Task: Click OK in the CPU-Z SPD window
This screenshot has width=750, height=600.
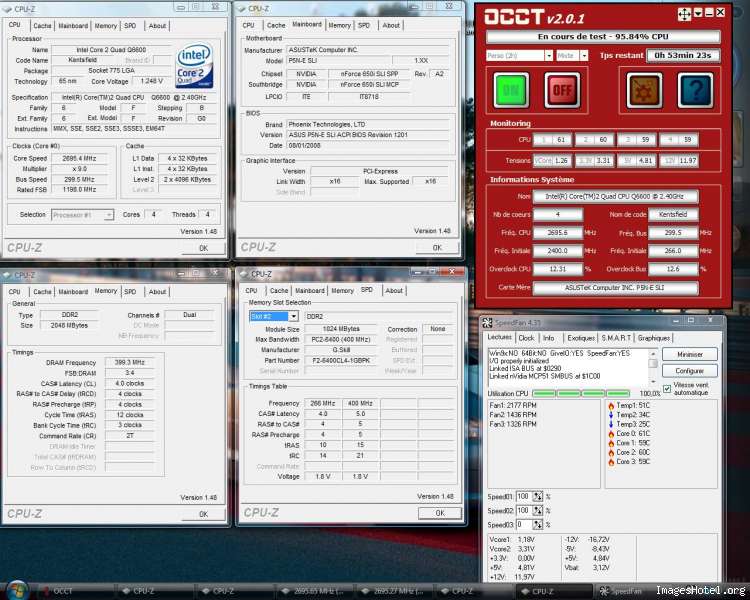Action: pyautogui.click(x=440, y=513)
